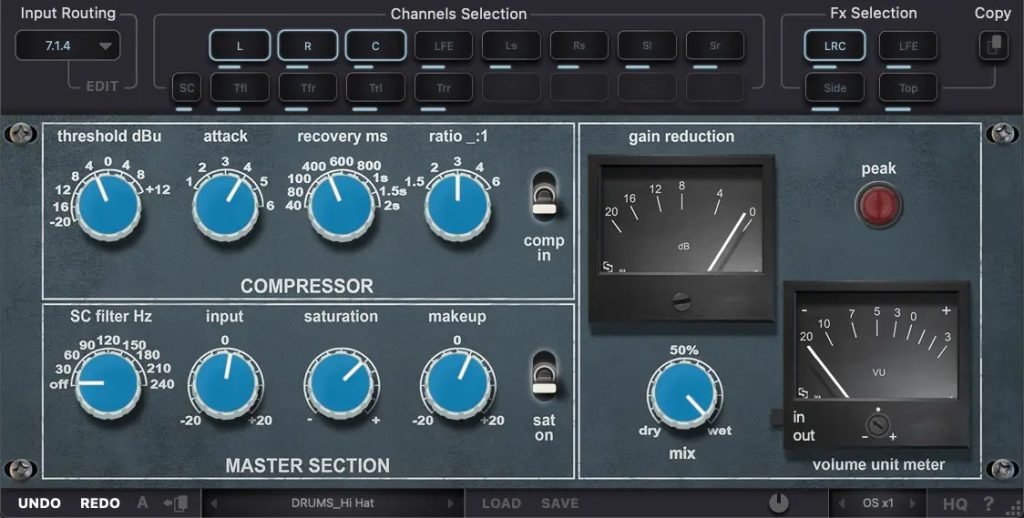Select previous preset with left arrow
Image resolution: width=1024 pixels, height=518 pixels.
click(x=213, y=503)
